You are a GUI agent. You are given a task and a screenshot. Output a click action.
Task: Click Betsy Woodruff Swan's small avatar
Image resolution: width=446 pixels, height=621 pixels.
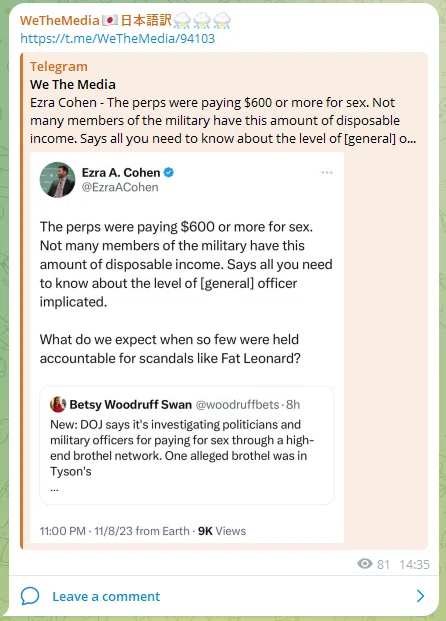tap(58, 404)
